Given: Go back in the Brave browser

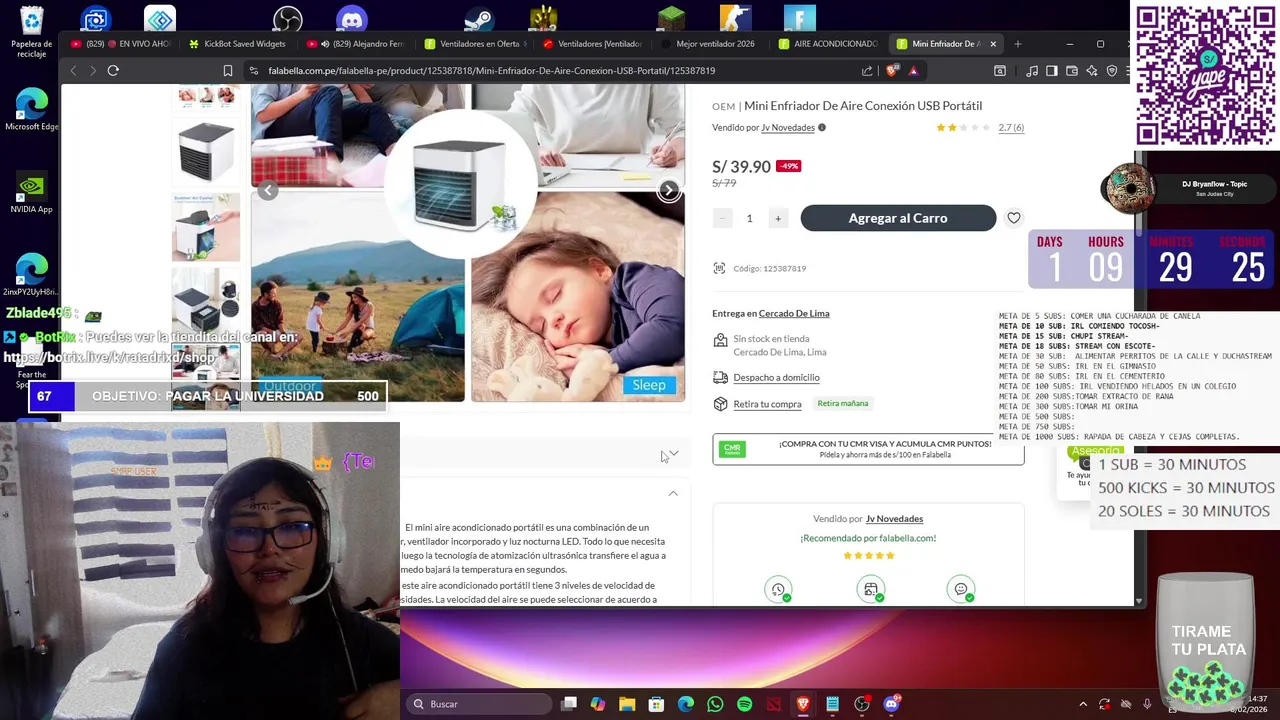Looking at the screenshot, I should [73, 71].
